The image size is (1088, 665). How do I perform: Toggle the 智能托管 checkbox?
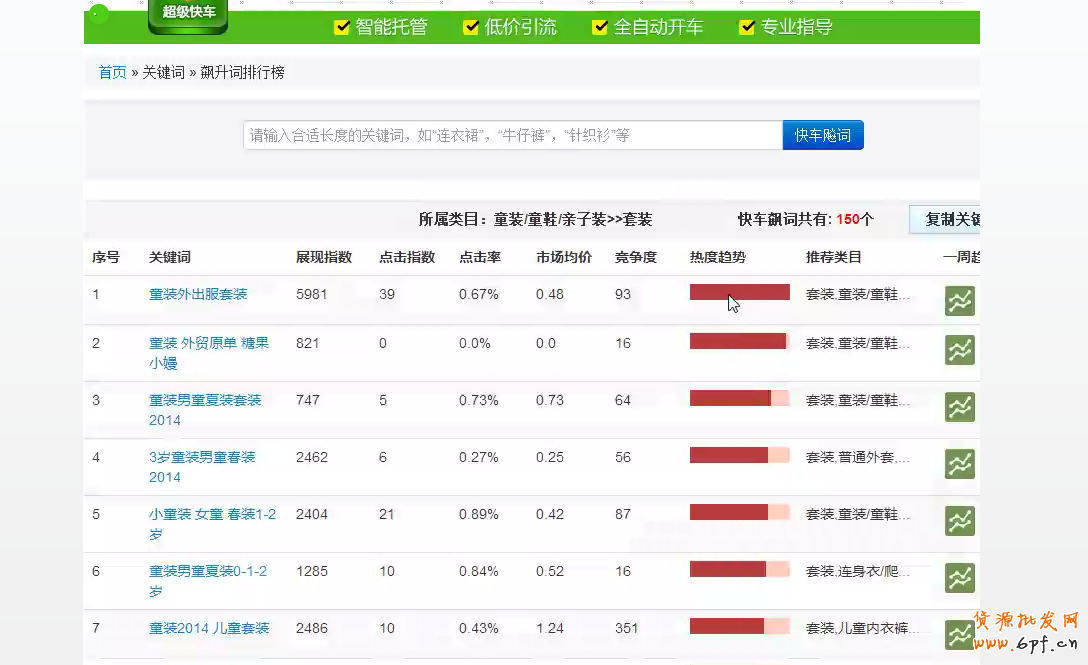pos(342,28)
